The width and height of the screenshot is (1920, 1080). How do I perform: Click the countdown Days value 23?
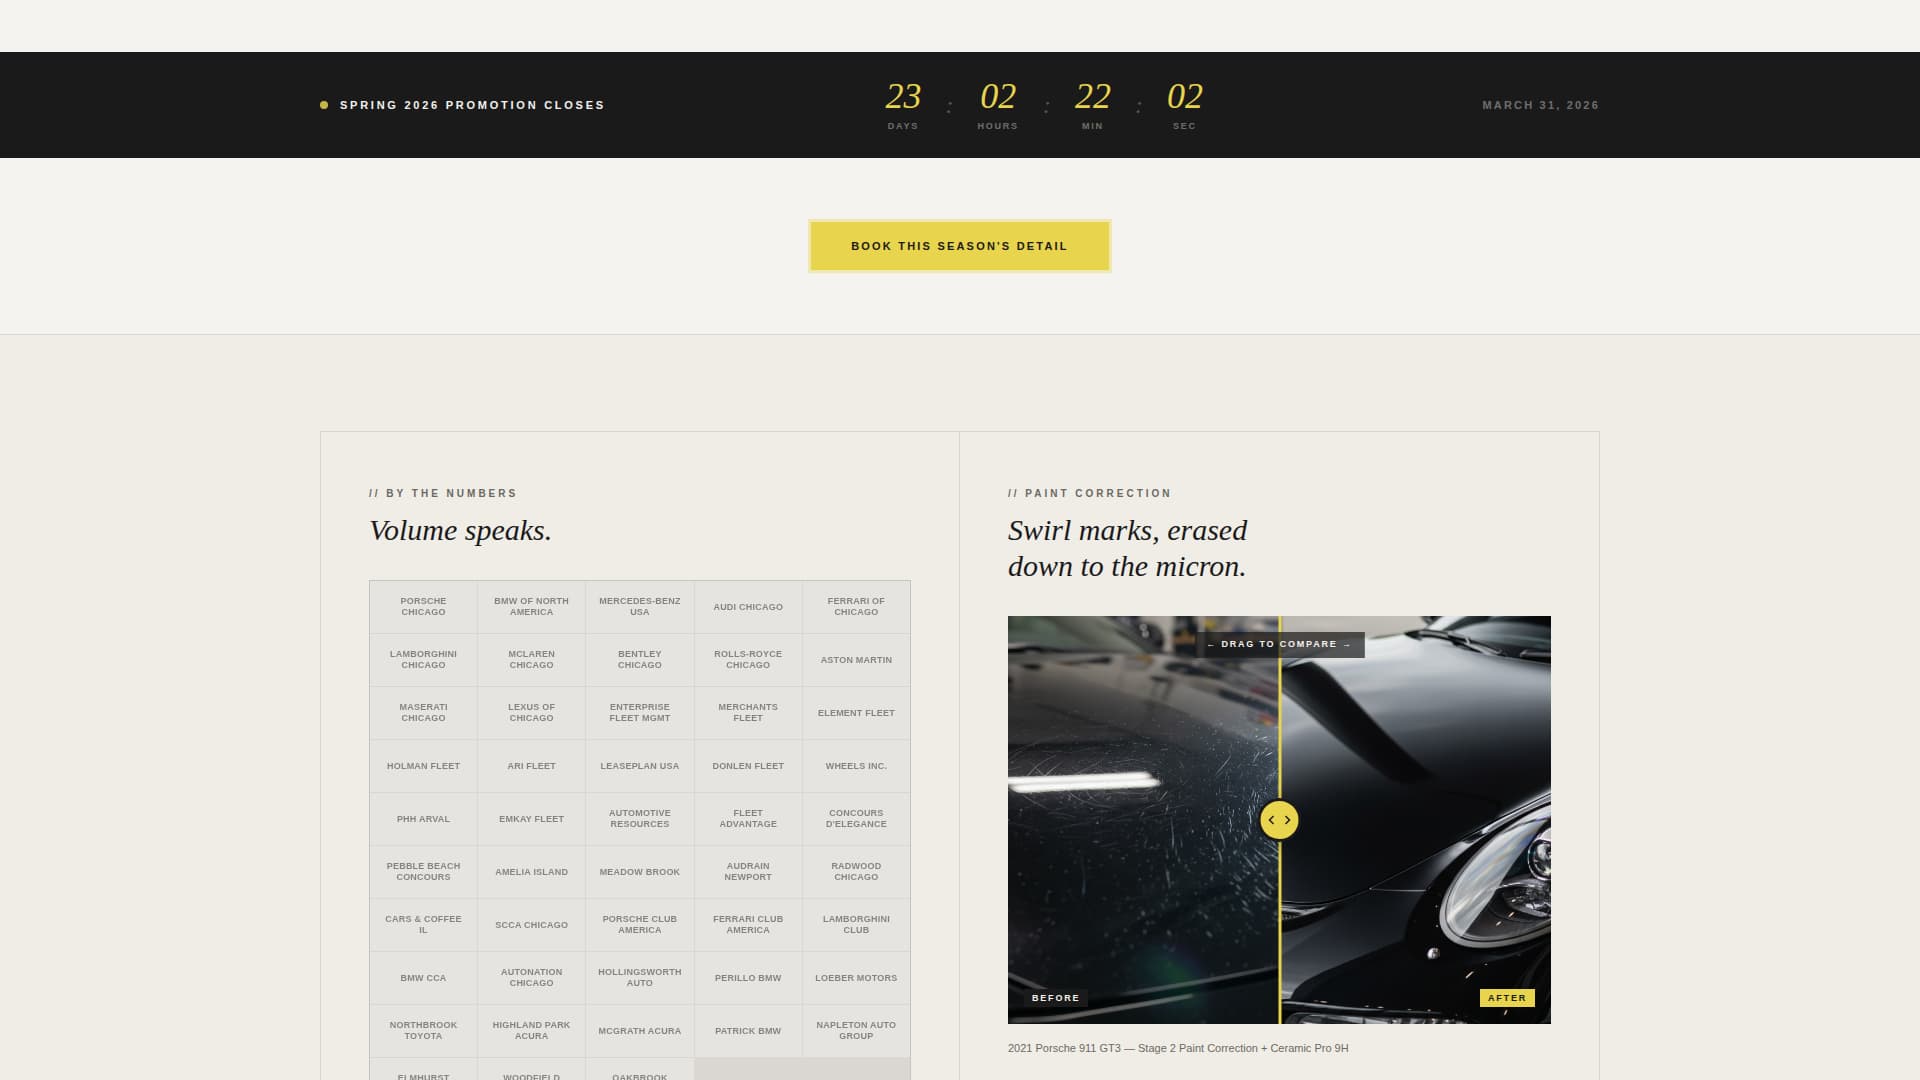pyautogui.click(x=903, y=96)
